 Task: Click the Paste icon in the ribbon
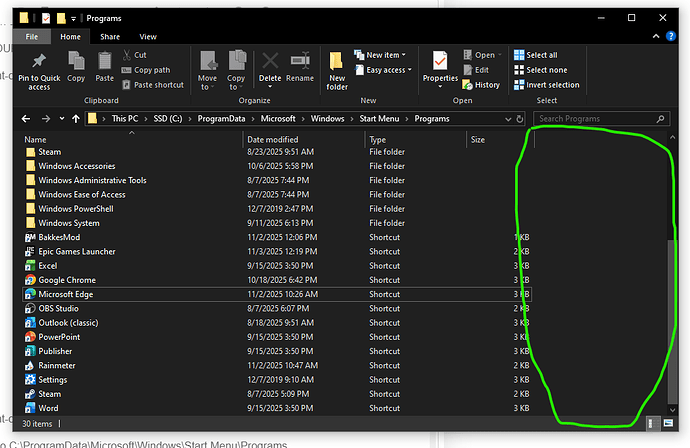pos(105,62)
